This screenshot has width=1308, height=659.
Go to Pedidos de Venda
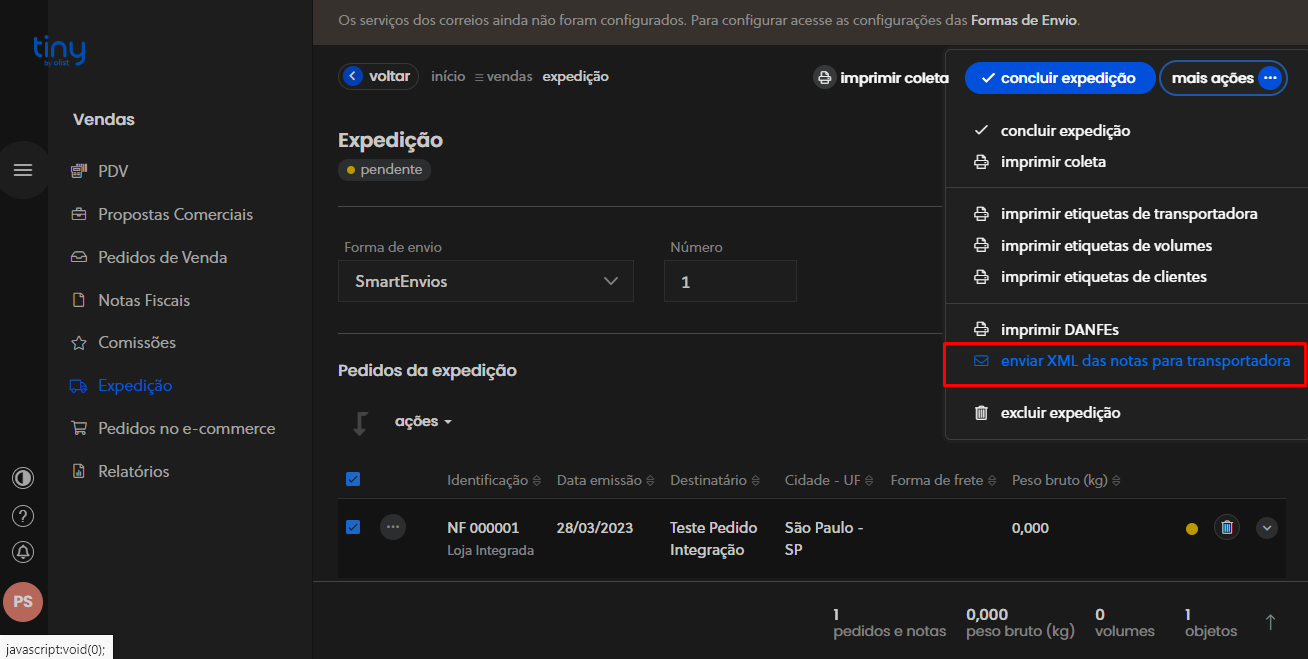148,257
